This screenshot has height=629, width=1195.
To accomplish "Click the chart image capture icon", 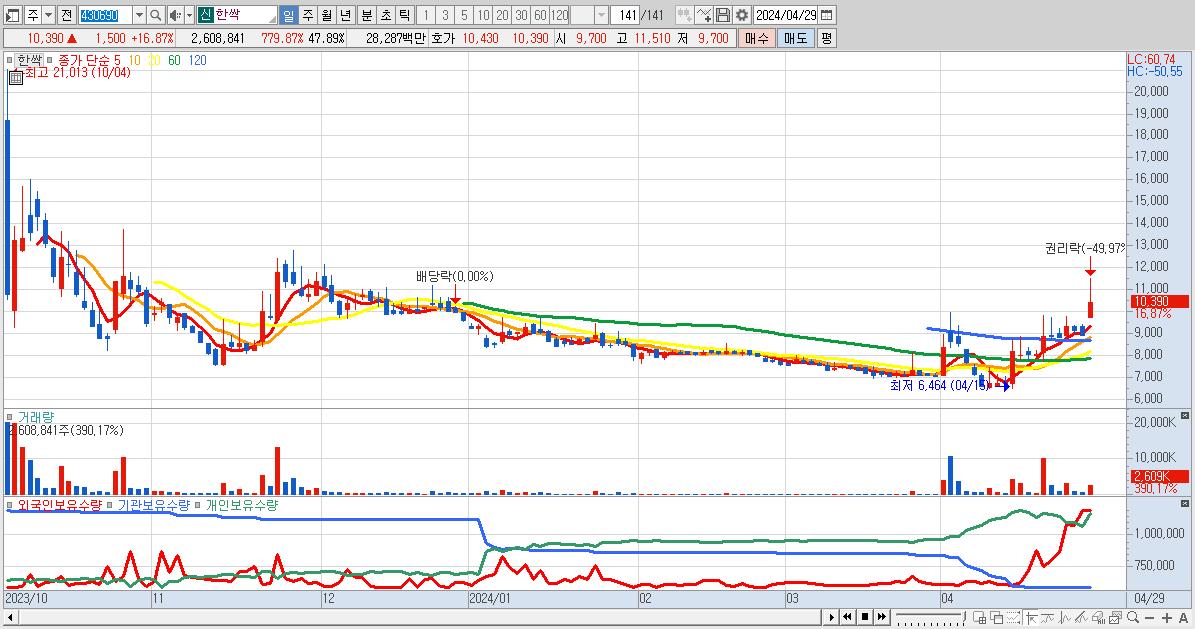I will pos(1115,617).
